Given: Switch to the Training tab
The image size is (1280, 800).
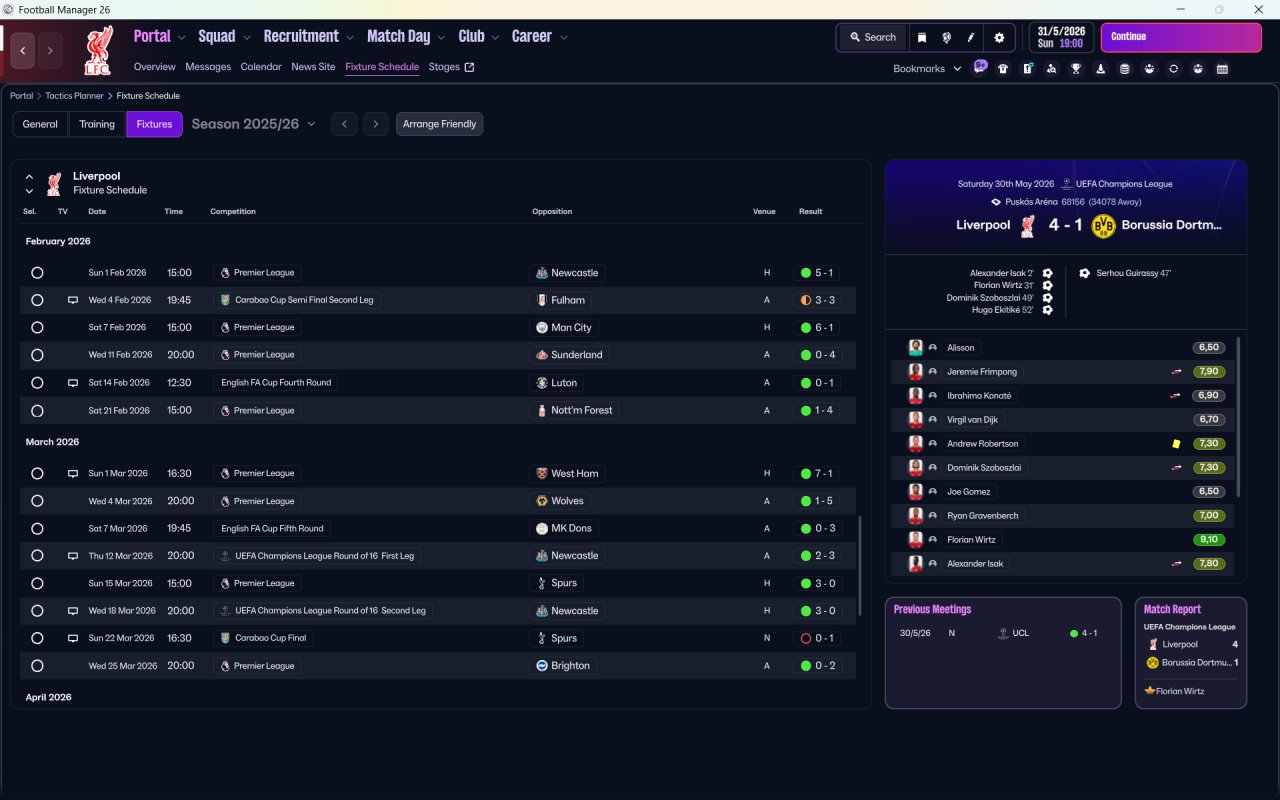Looking at the screenshot, I should pyautogui.click(x=97, y=124).
